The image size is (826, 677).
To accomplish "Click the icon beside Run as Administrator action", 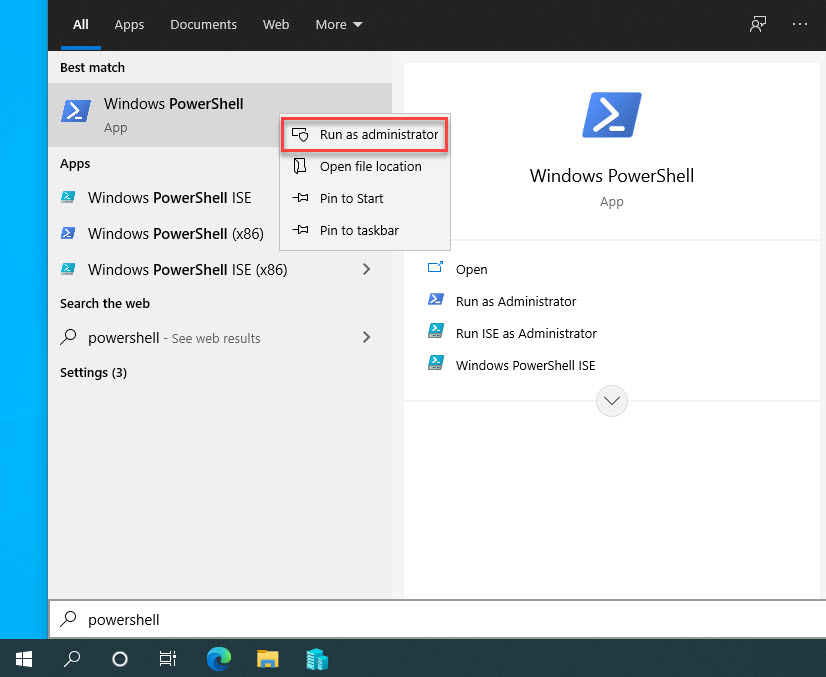I will click(436, 299).
